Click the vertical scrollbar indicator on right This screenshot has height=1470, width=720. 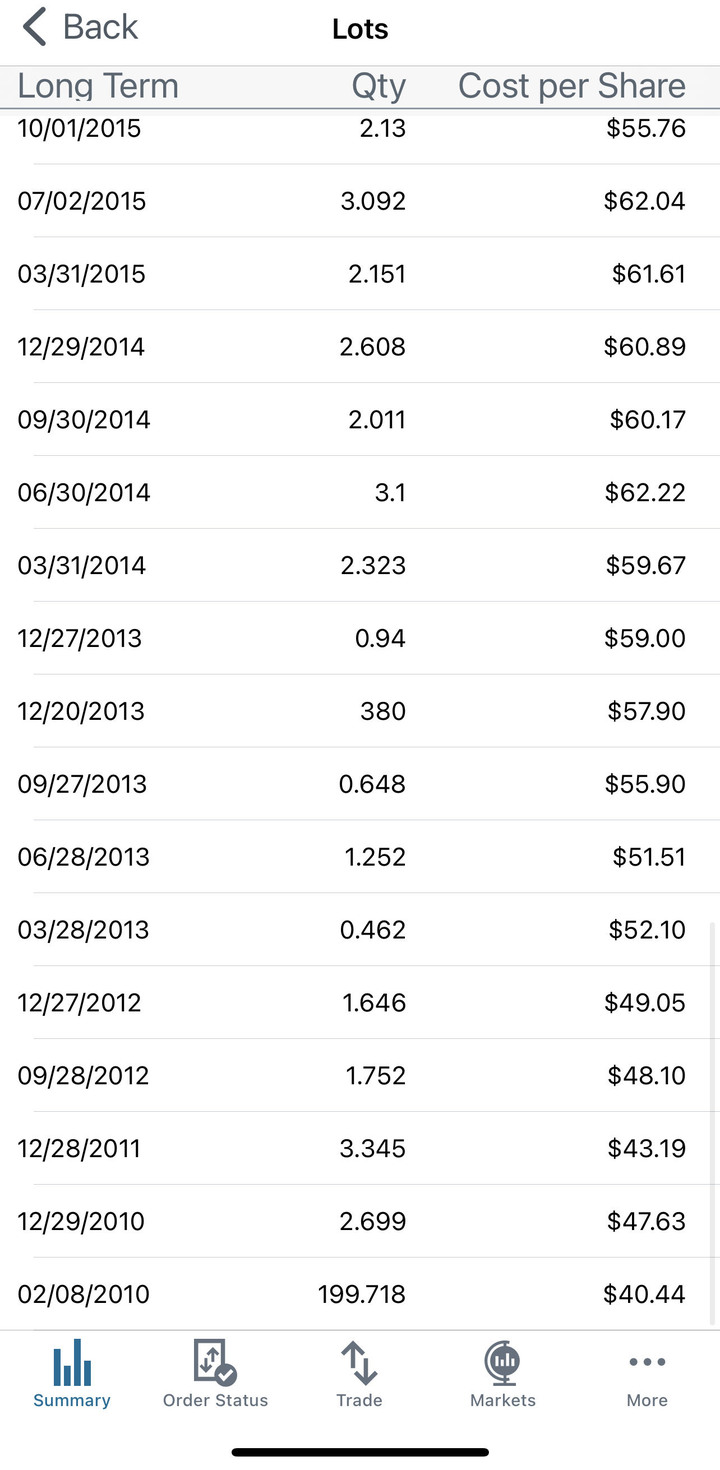(714, 1120)
